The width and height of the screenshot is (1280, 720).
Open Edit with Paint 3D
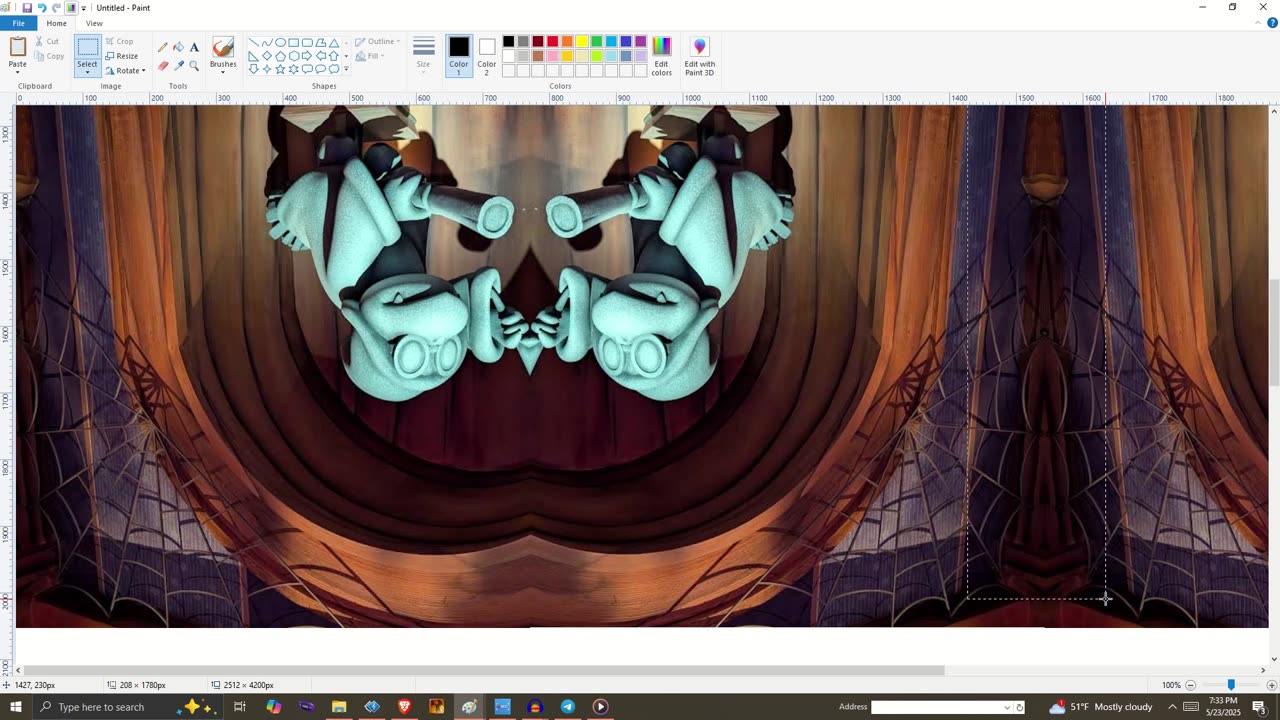(699, 57)
